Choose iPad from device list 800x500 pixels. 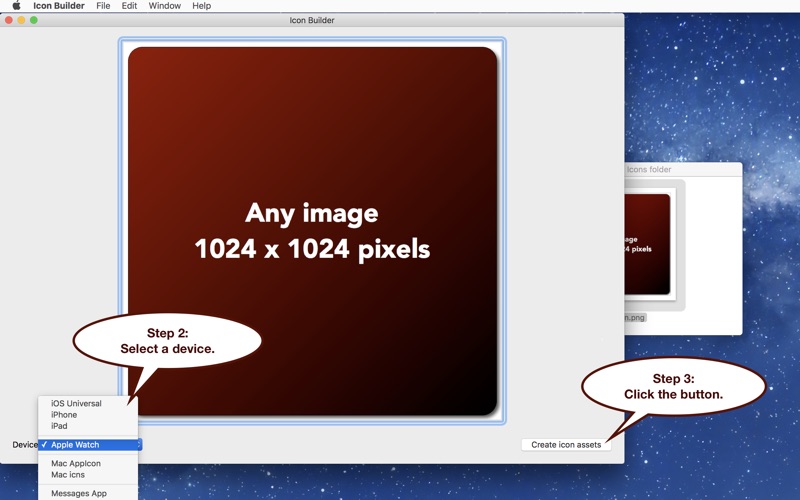point(88,426)
